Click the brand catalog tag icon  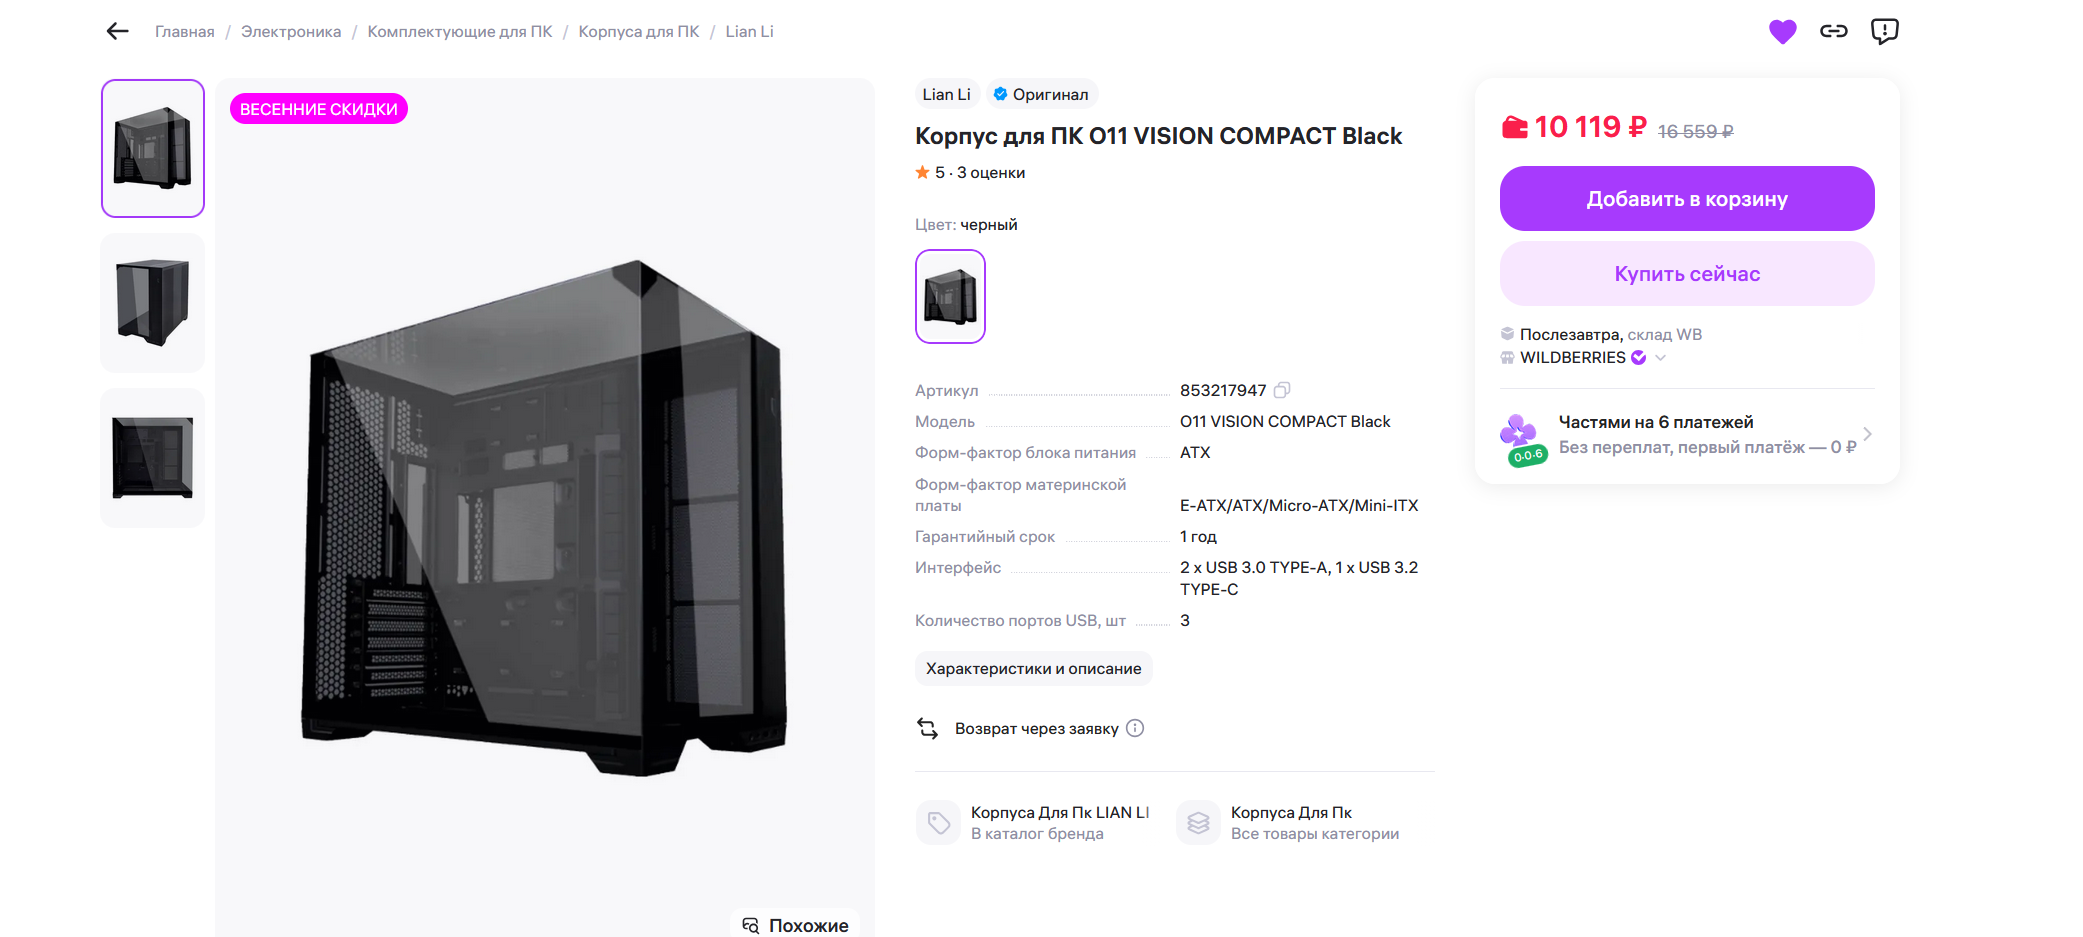(938, 823)
